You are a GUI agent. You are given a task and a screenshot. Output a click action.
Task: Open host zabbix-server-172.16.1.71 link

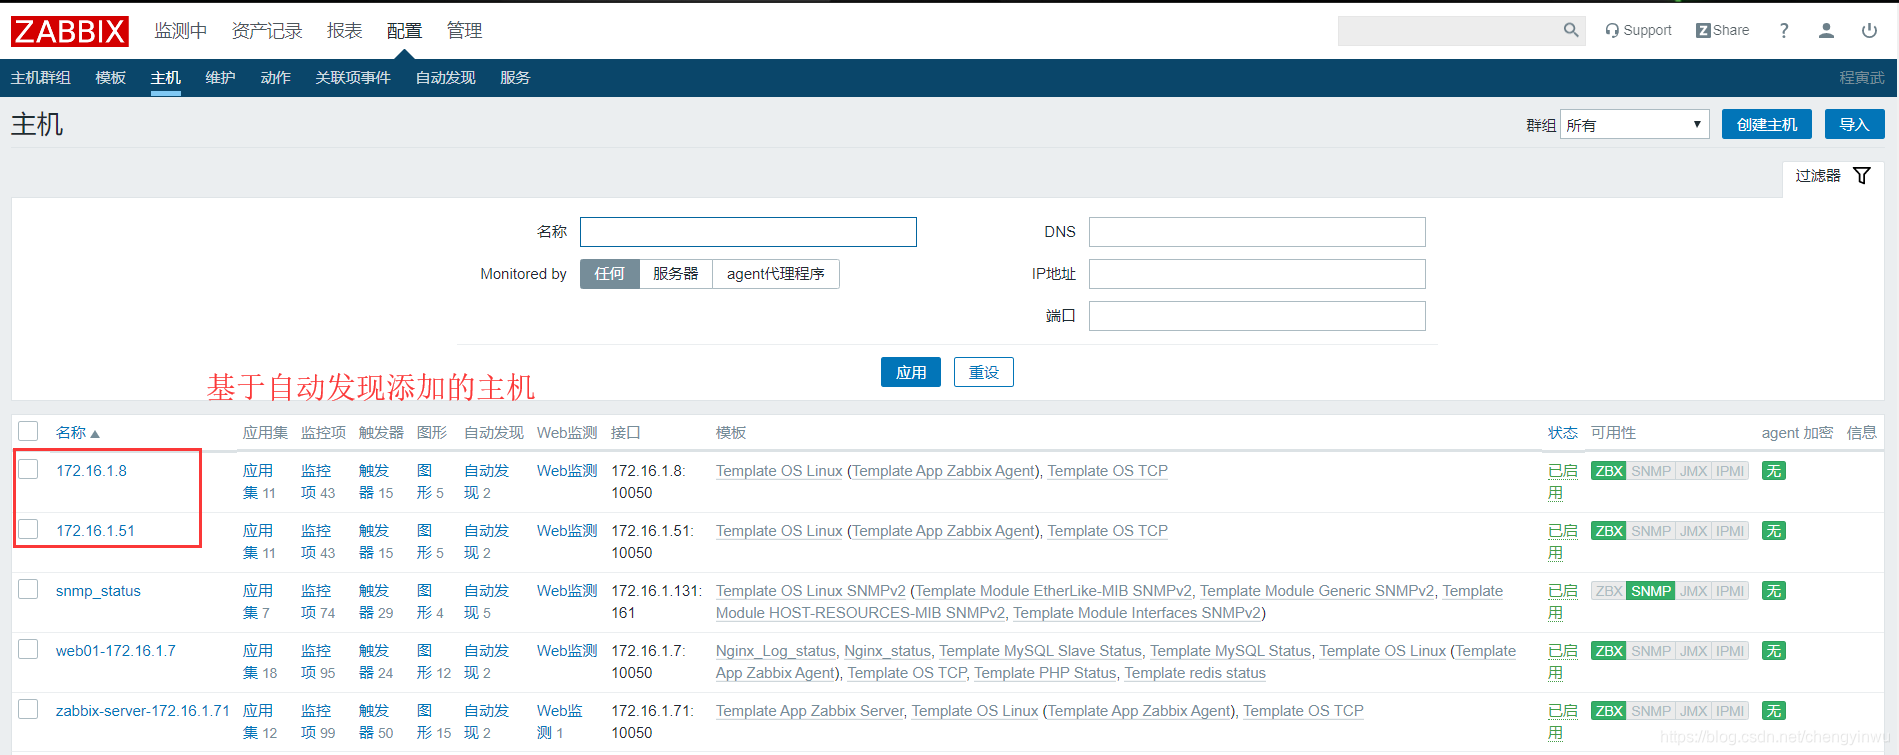(143, 711)
